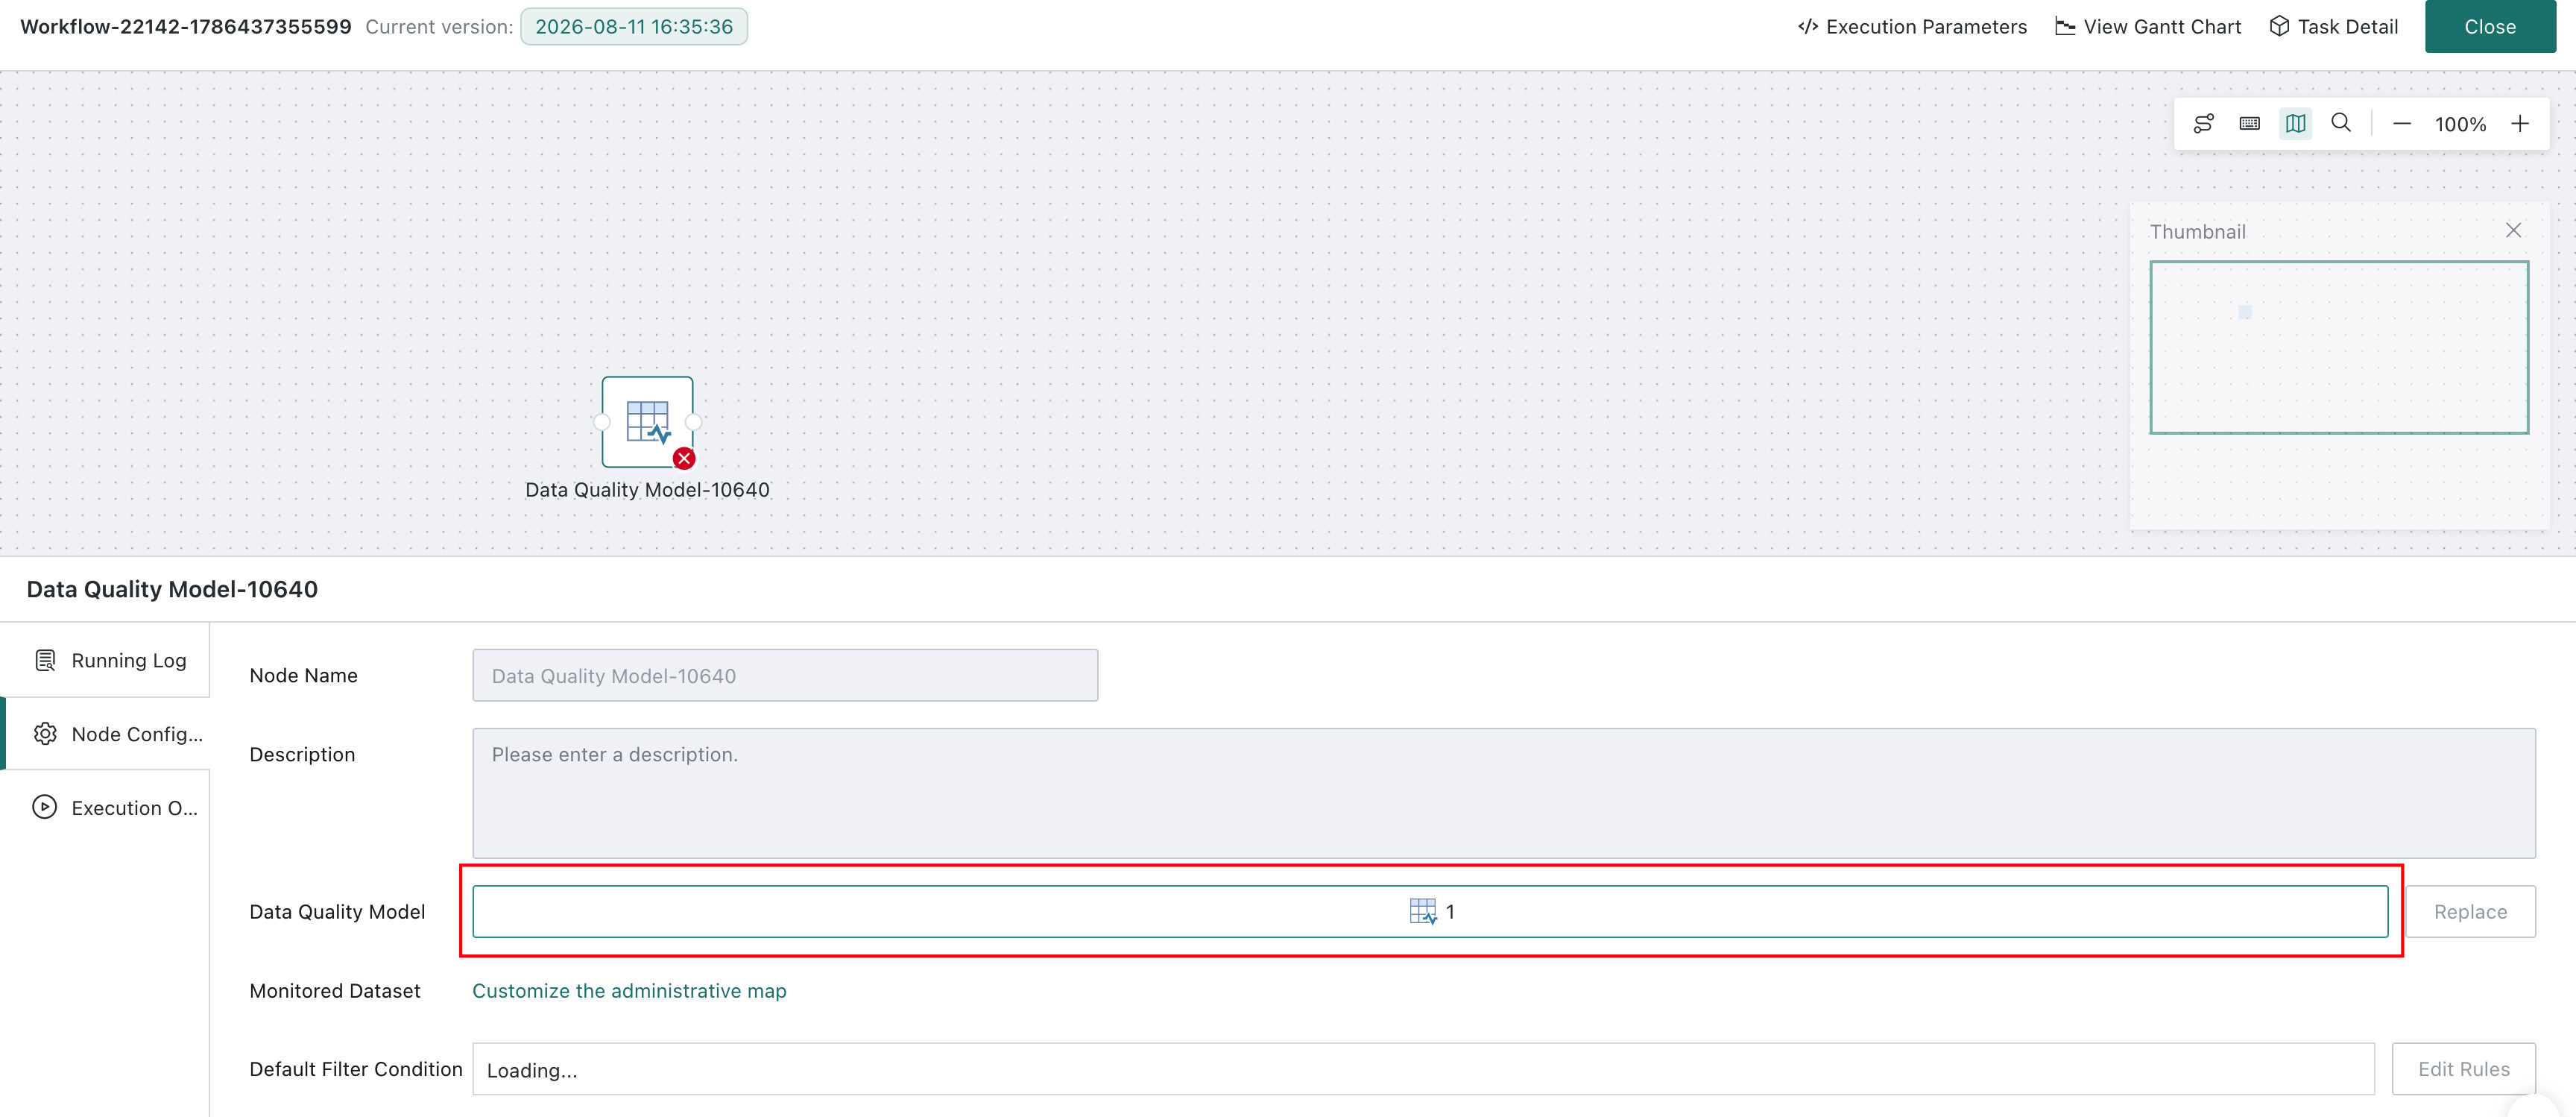Click the red error badge on the node
The height and width of the screenshot is (1117, 2576).
(x=684, y=459)
